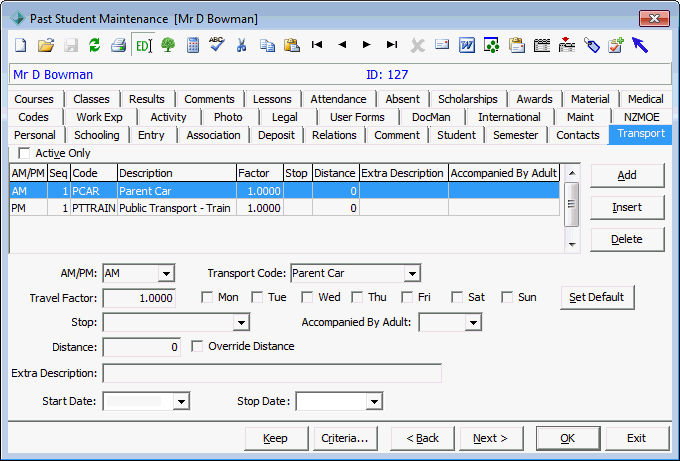Image resolution: width=680 pixels, height=461 pixels.
Task: Click the transport list scrollbar thumb
Action: pyautogui.click(x=571, y=204)
